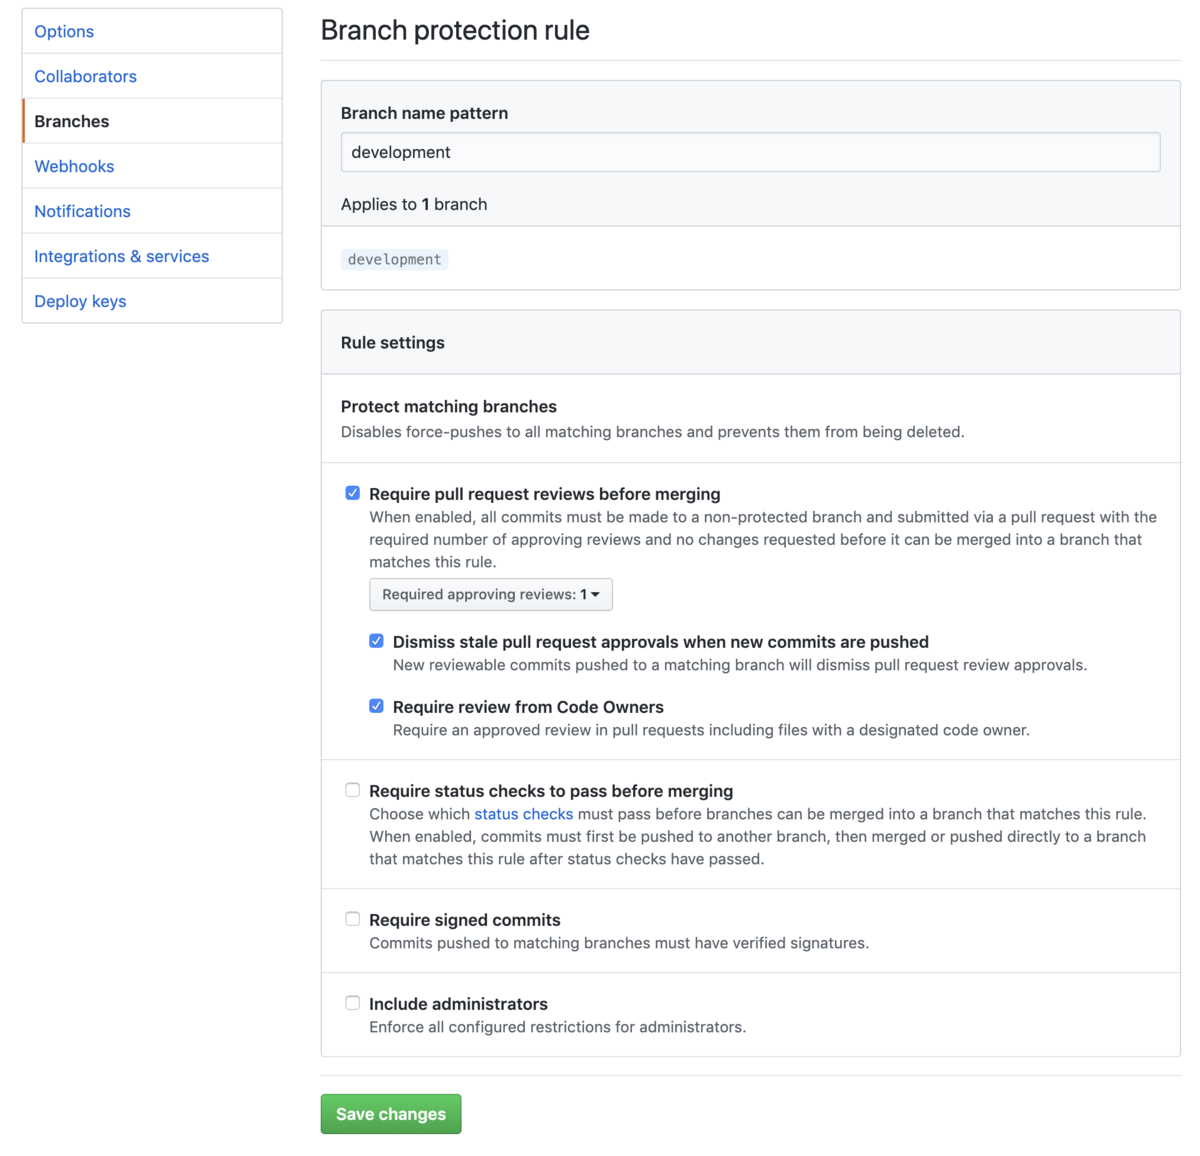Open Integrations & services page
1200x1156 pixels.
(121, 256)
